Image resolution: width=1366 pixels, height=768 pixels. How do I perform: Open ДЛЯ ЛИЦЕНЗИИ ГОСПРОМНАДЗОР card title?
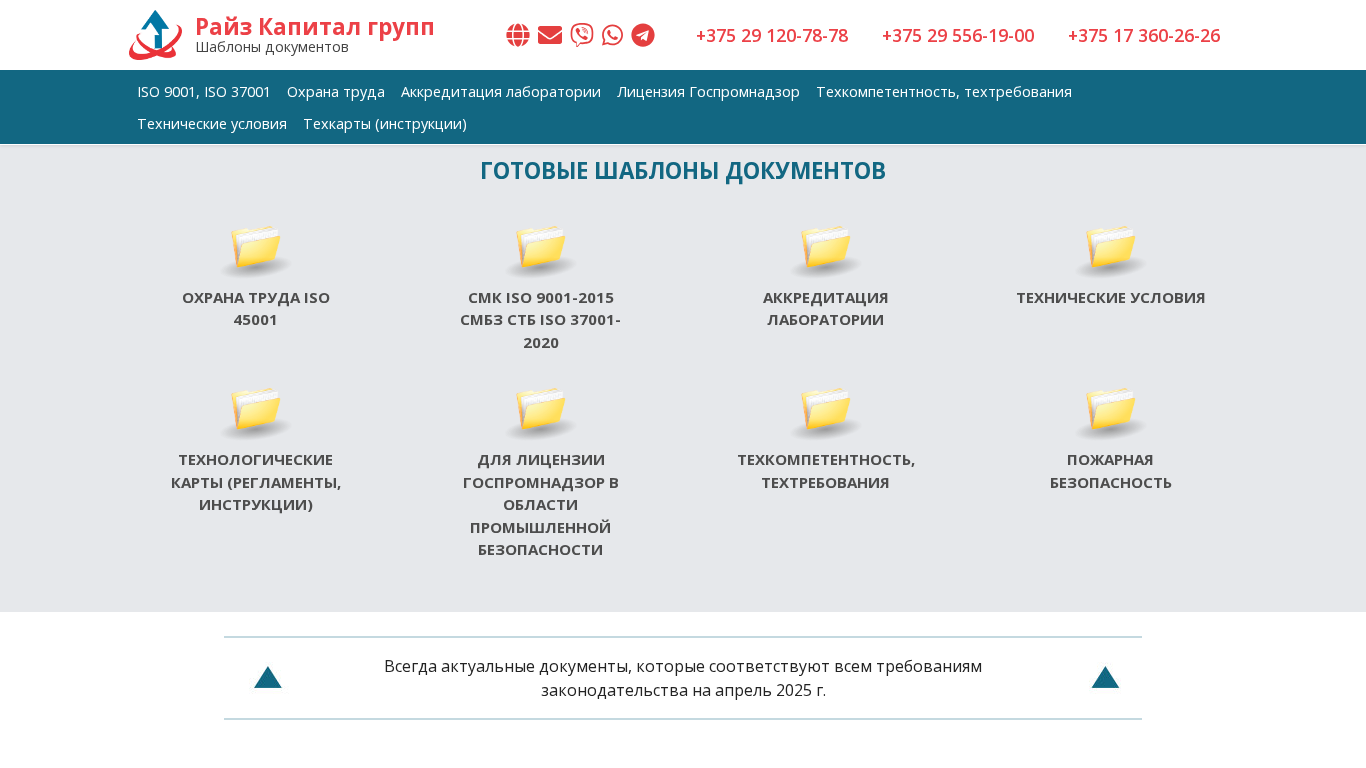pyautogui.click(x=541, y=505)
